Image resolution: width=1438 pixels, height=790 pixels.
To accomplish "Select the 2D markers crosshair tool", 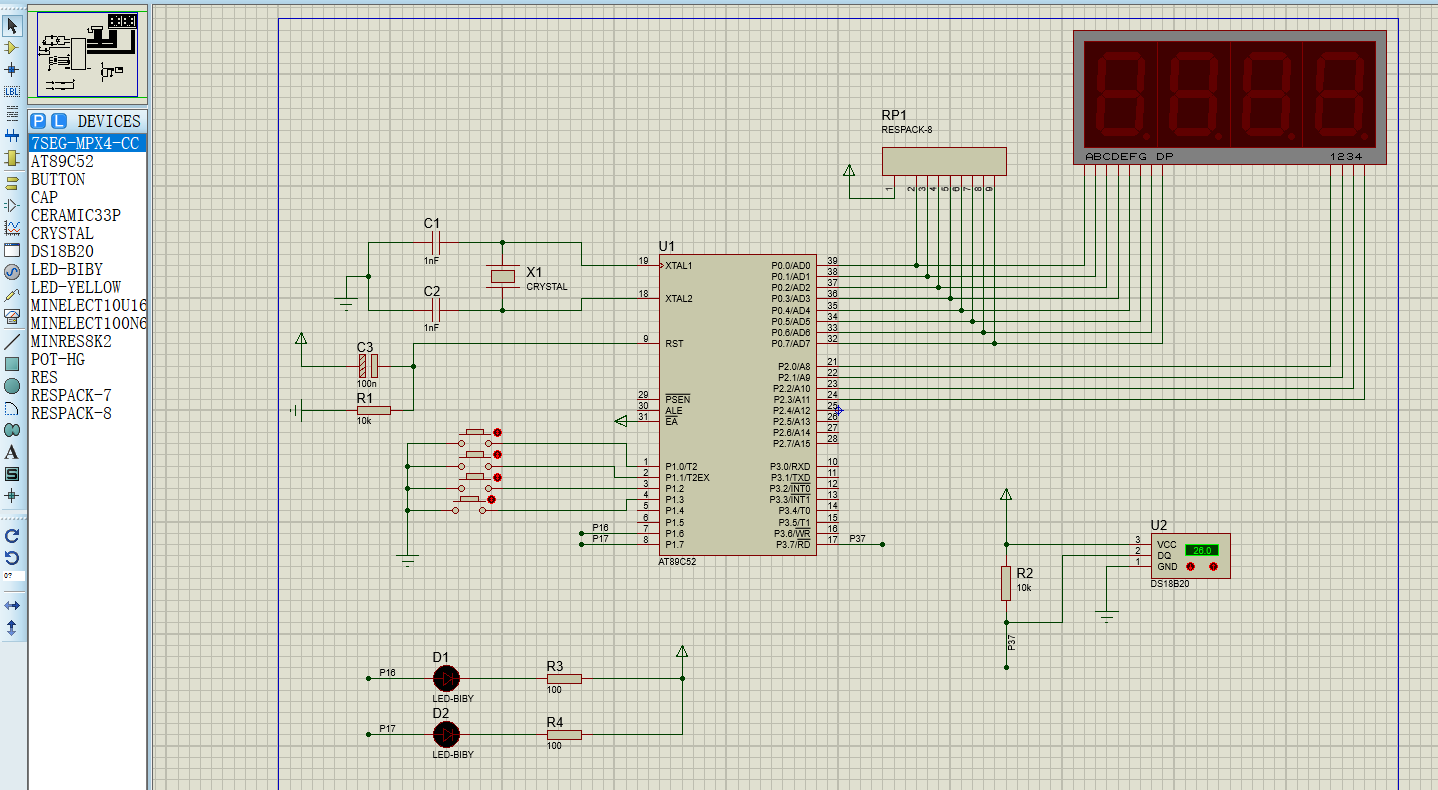I will pyautogui.click(x=12, y=496).
